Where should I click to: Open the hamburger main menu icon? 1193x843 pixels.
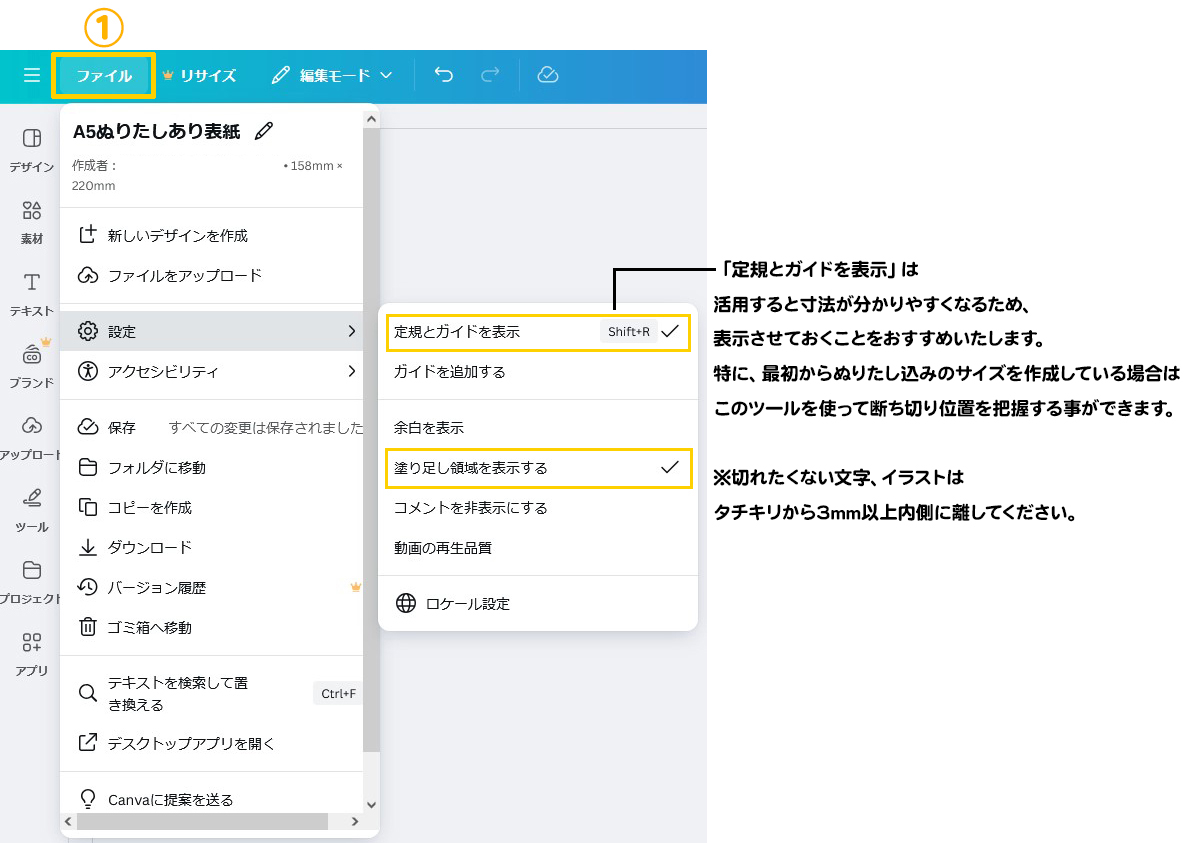[32, 75]
